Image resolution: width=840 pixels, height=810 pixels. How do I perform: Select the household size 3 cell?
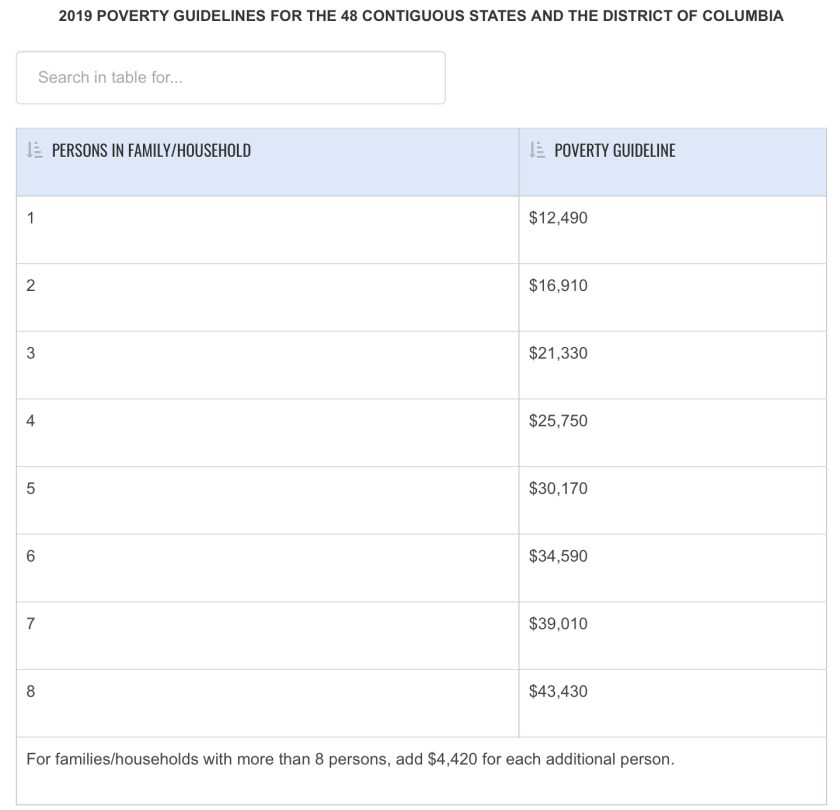tap(31, 353)
